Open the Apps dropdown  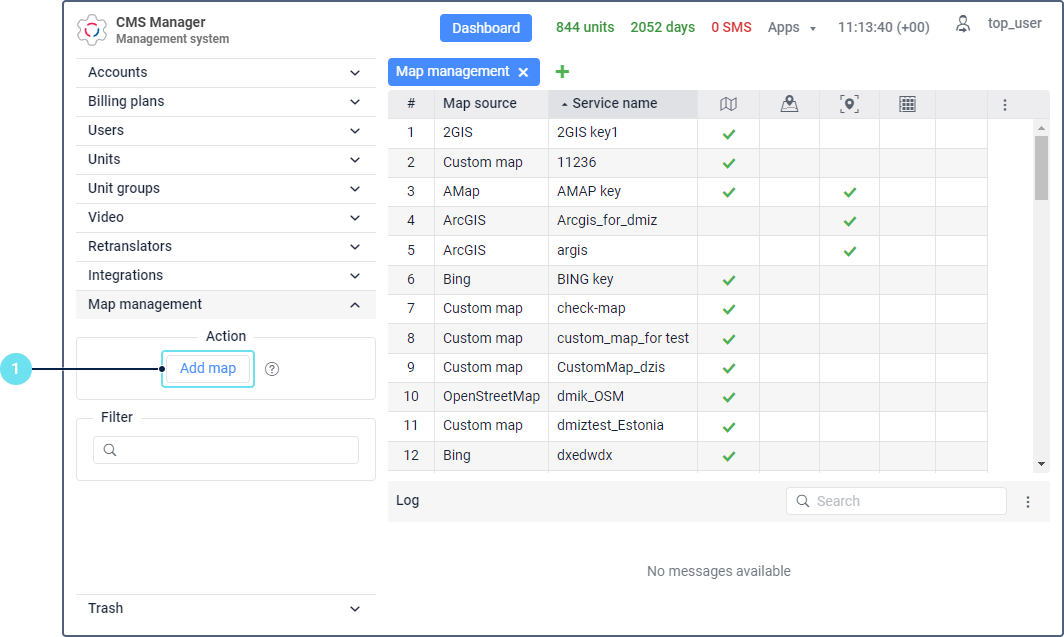[791, 28]
